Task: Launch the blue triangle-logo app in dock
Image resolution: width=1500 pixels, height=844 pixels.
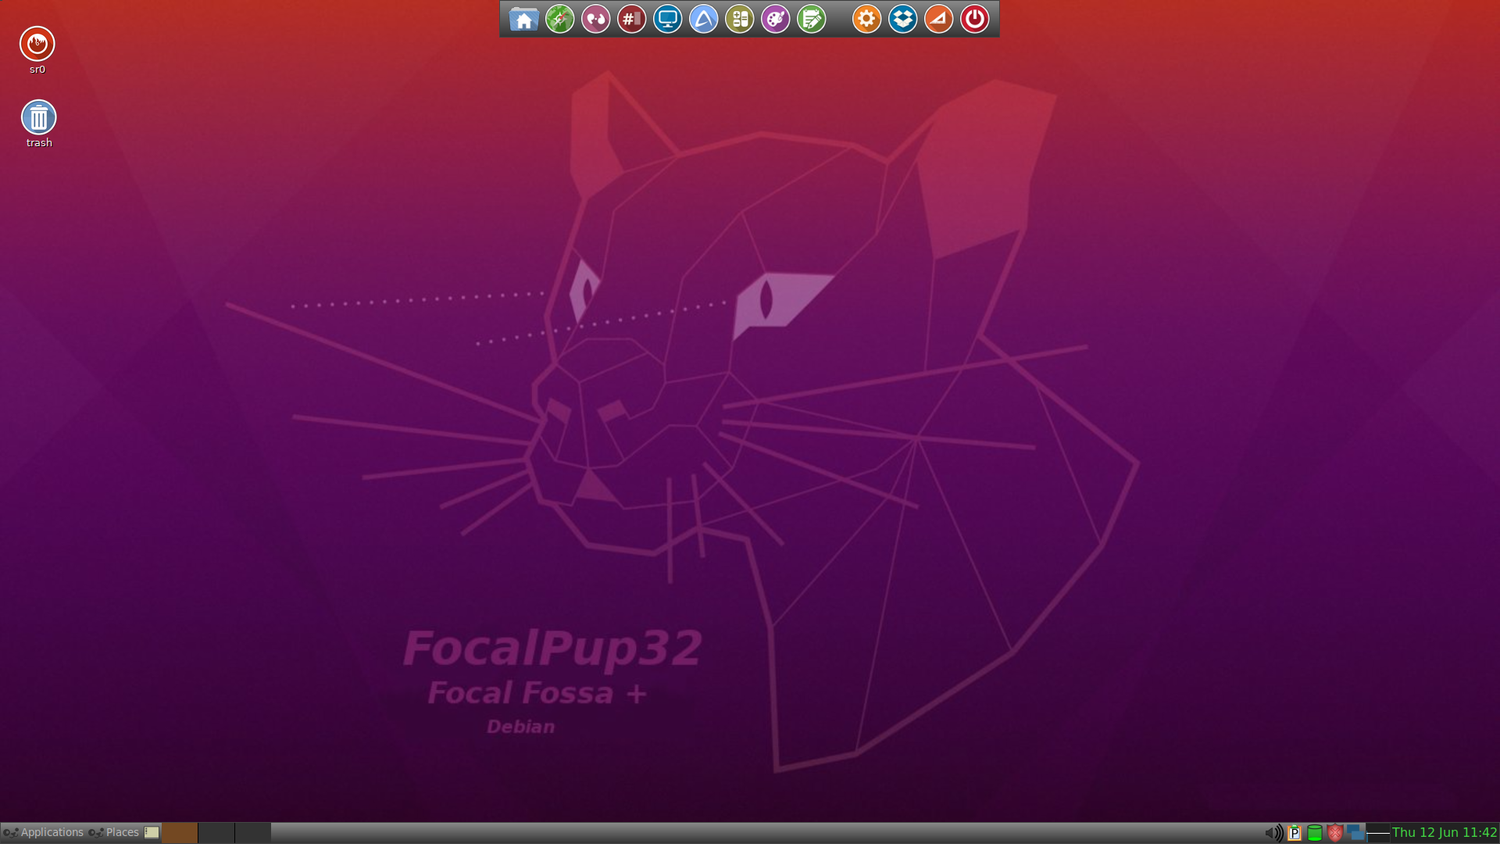Action: pyautogui.click(x=704, y=19)
